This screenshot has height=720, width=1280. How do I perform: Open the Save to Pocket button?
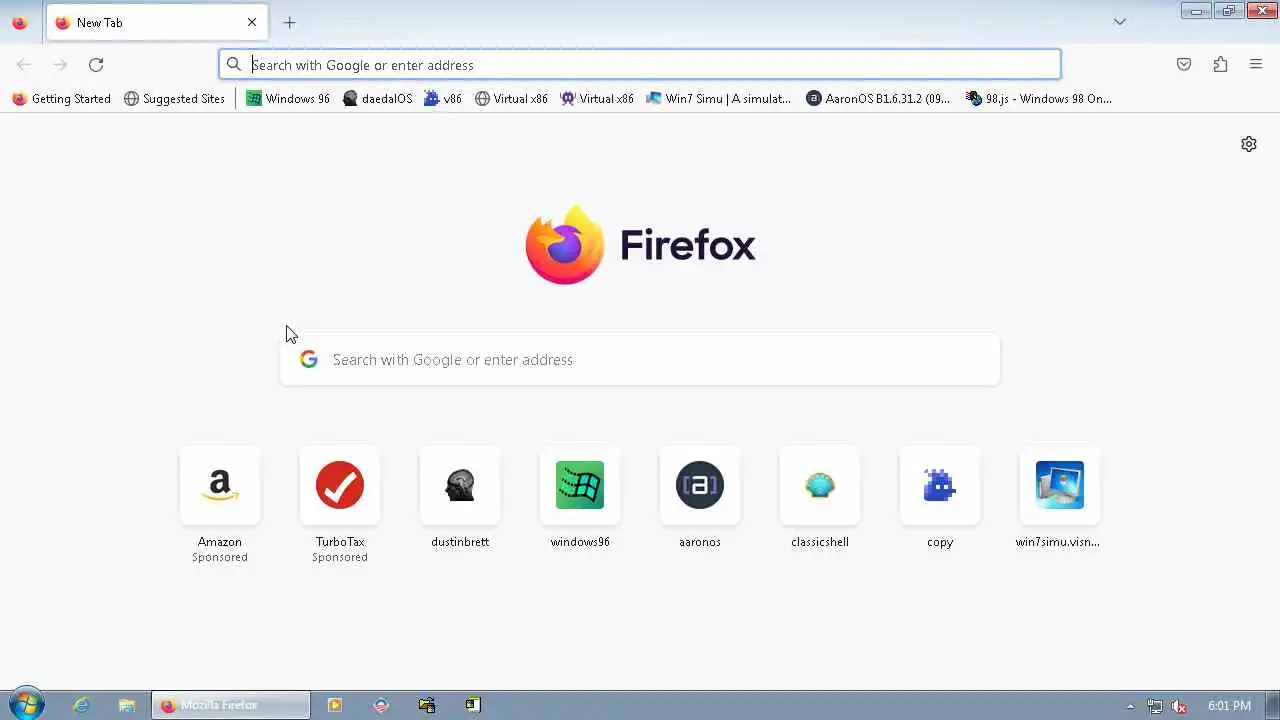point(1184,65)
